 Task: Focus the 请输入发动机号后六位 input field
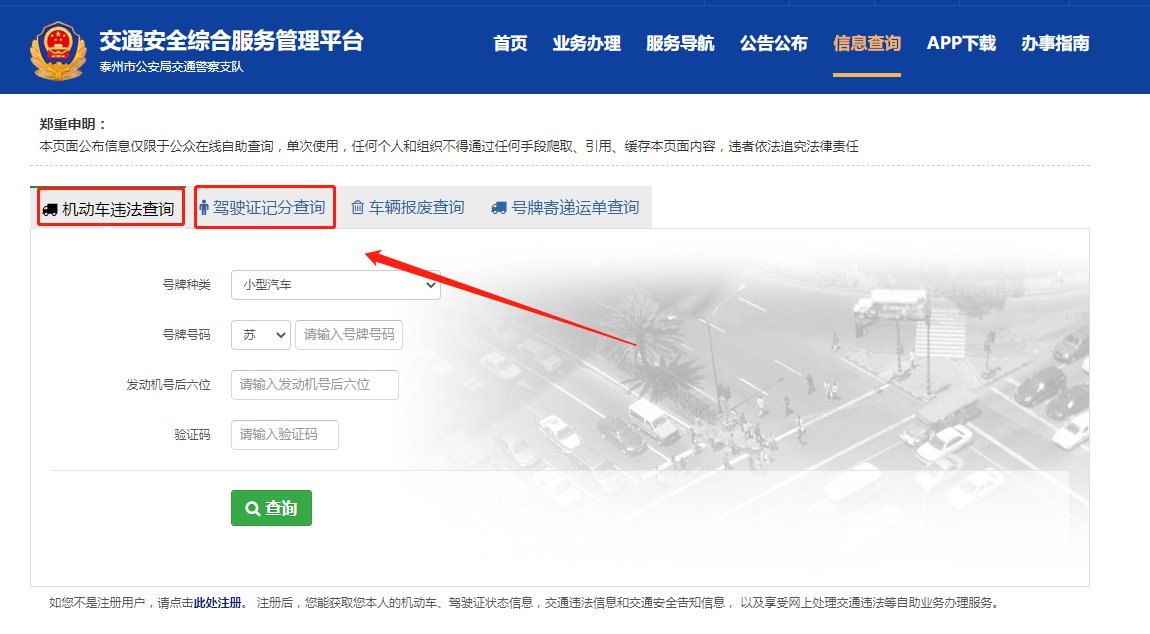pos(315,385)
